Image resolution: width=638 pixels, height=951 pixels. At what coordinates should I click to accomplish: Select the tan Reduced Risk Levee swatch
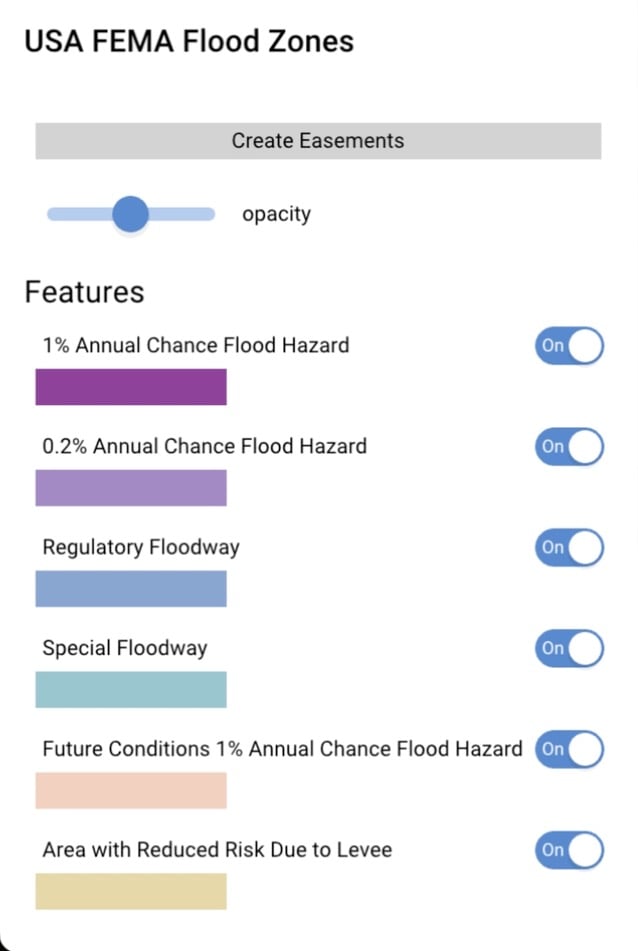[131, 891]
